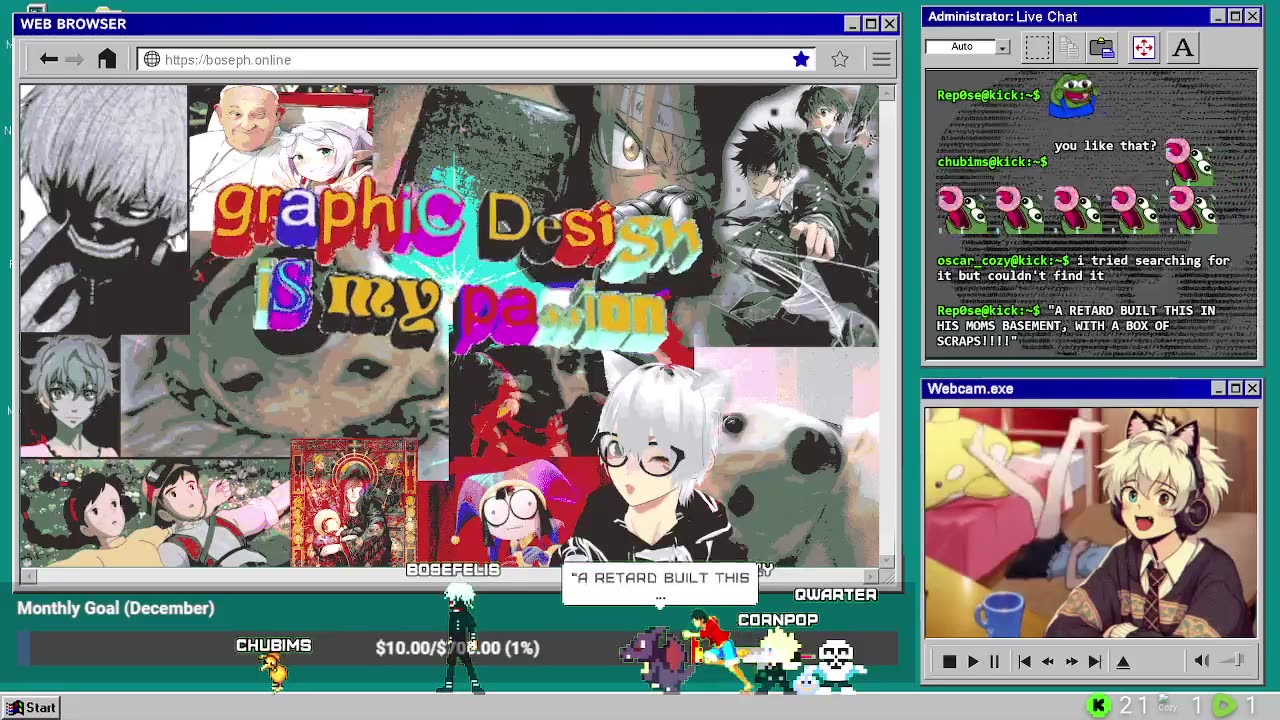Fast forward in the Webcam.exe player
The image size is (1280, 720).
point(1071,661)
